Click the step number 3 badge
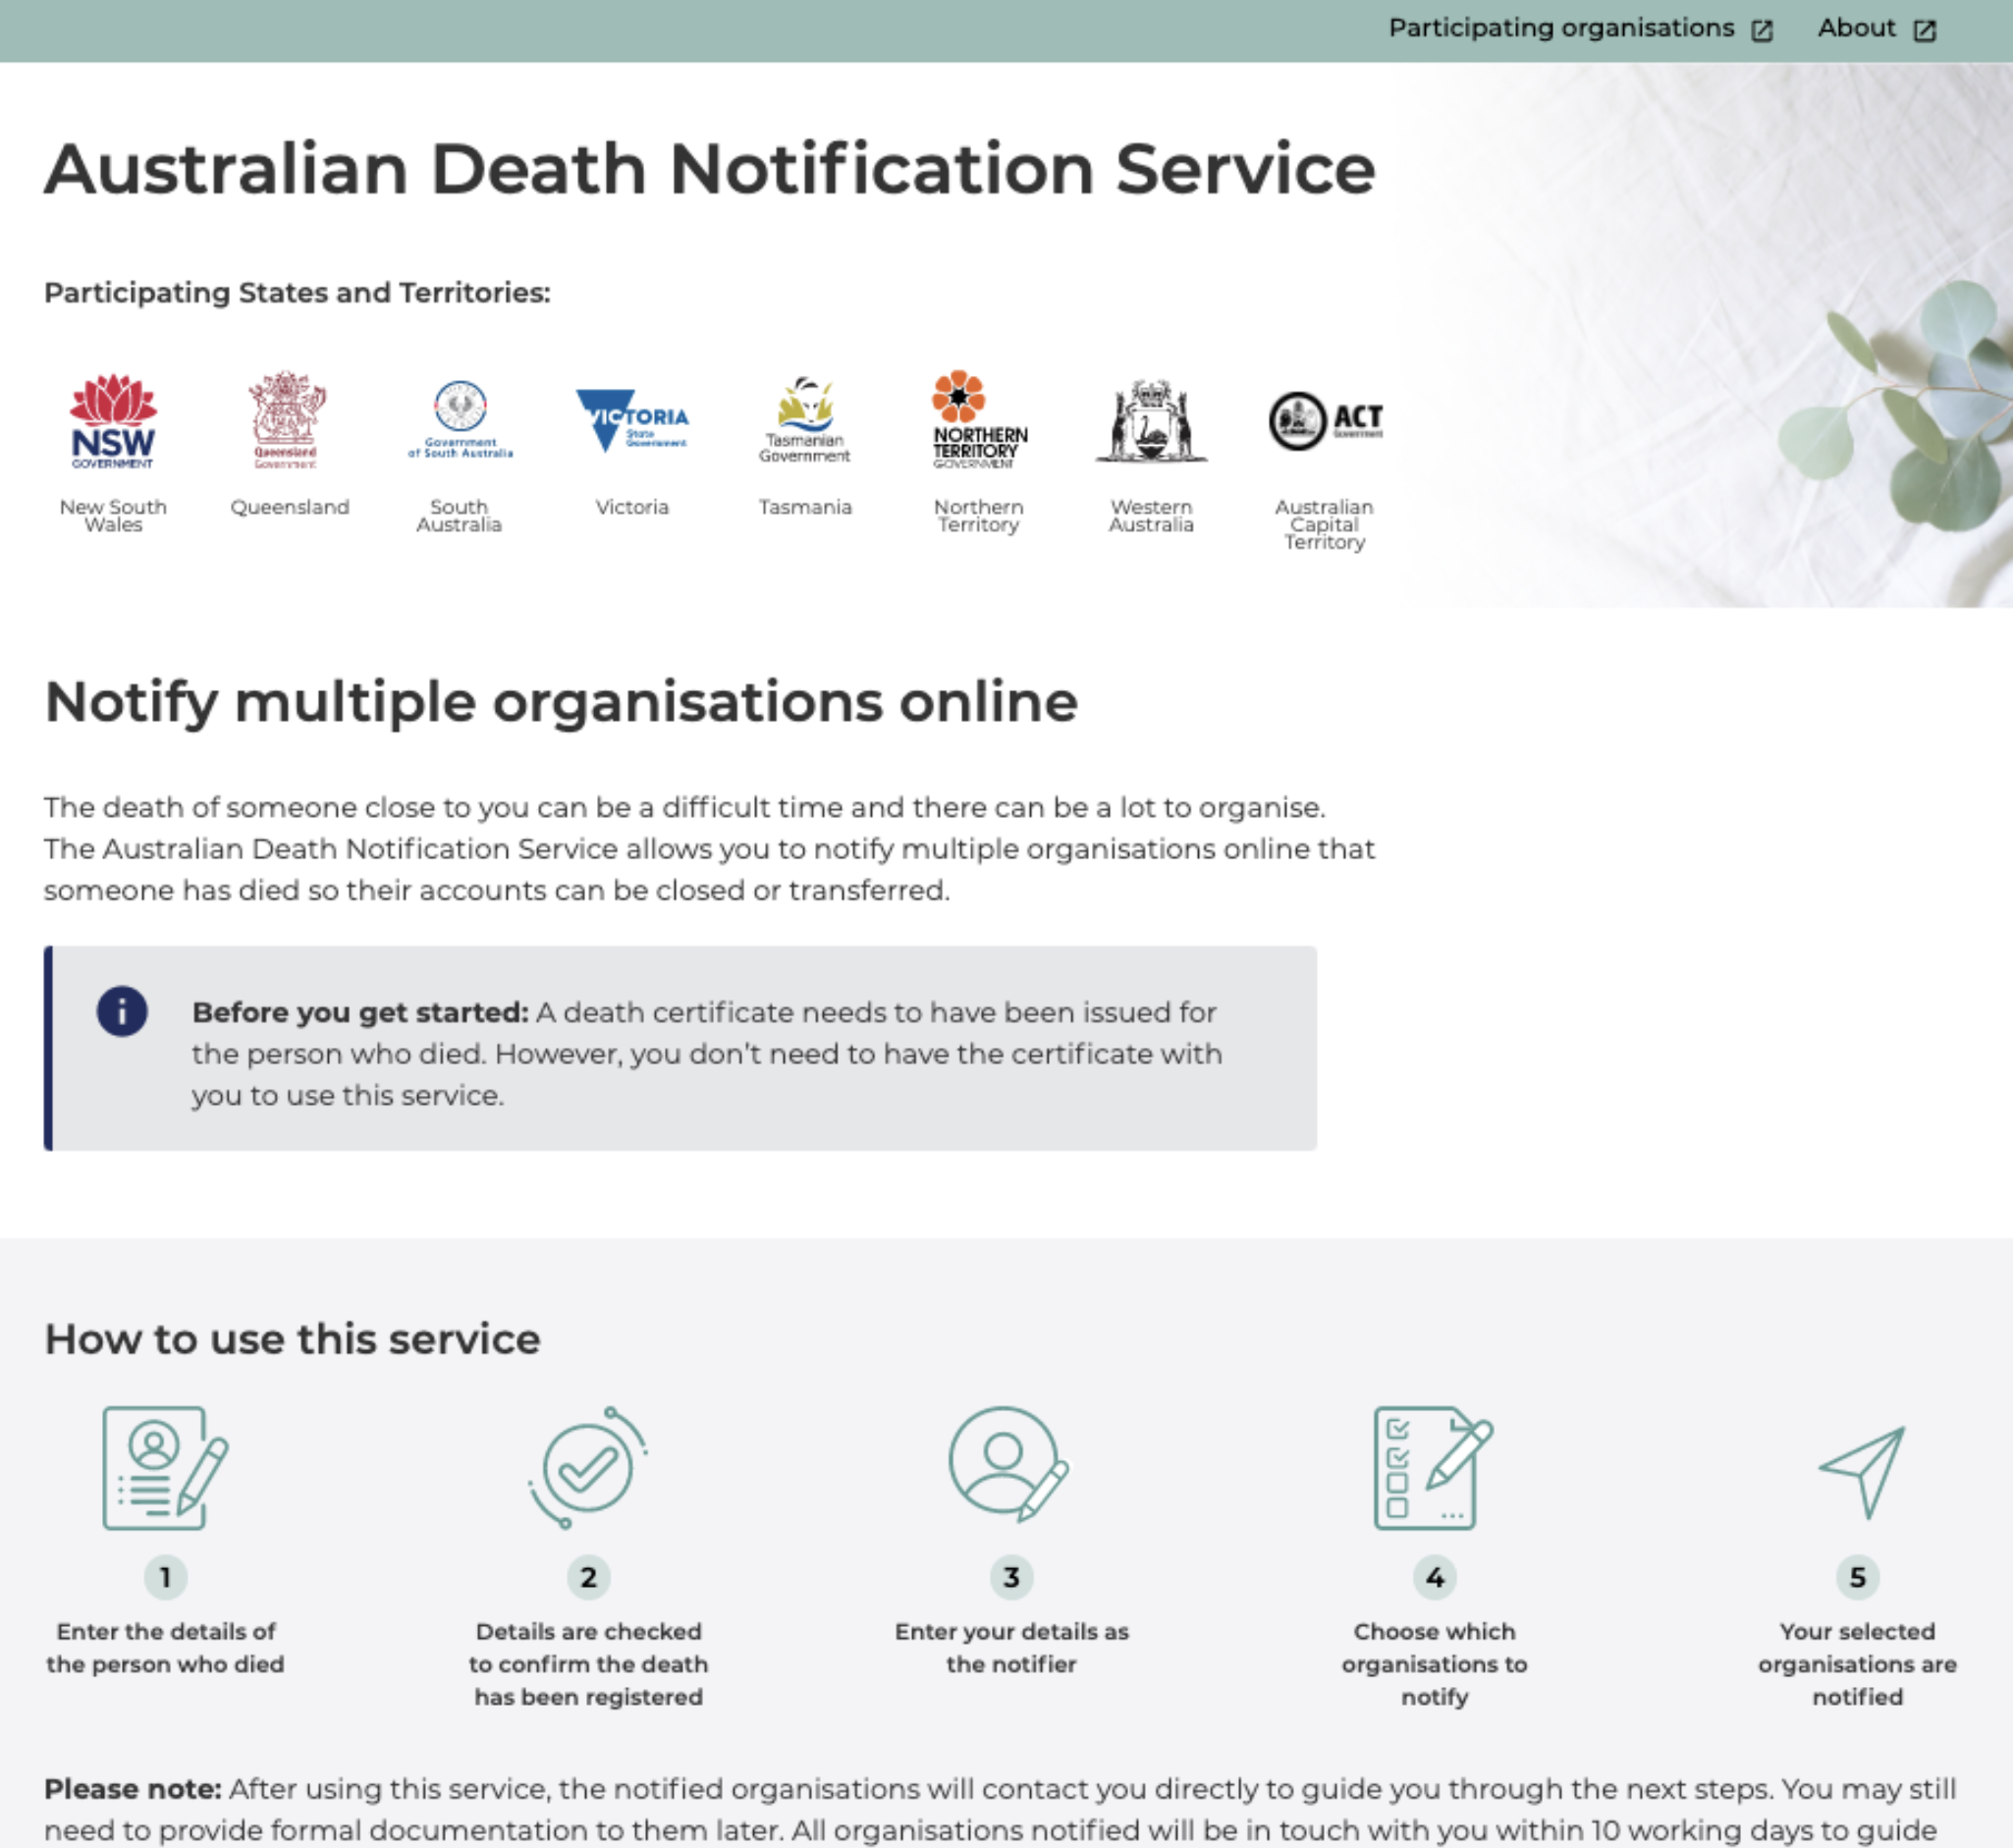Image resolution: width=2013 pixels, height=1848 pixels. tap(1011, 1577)
